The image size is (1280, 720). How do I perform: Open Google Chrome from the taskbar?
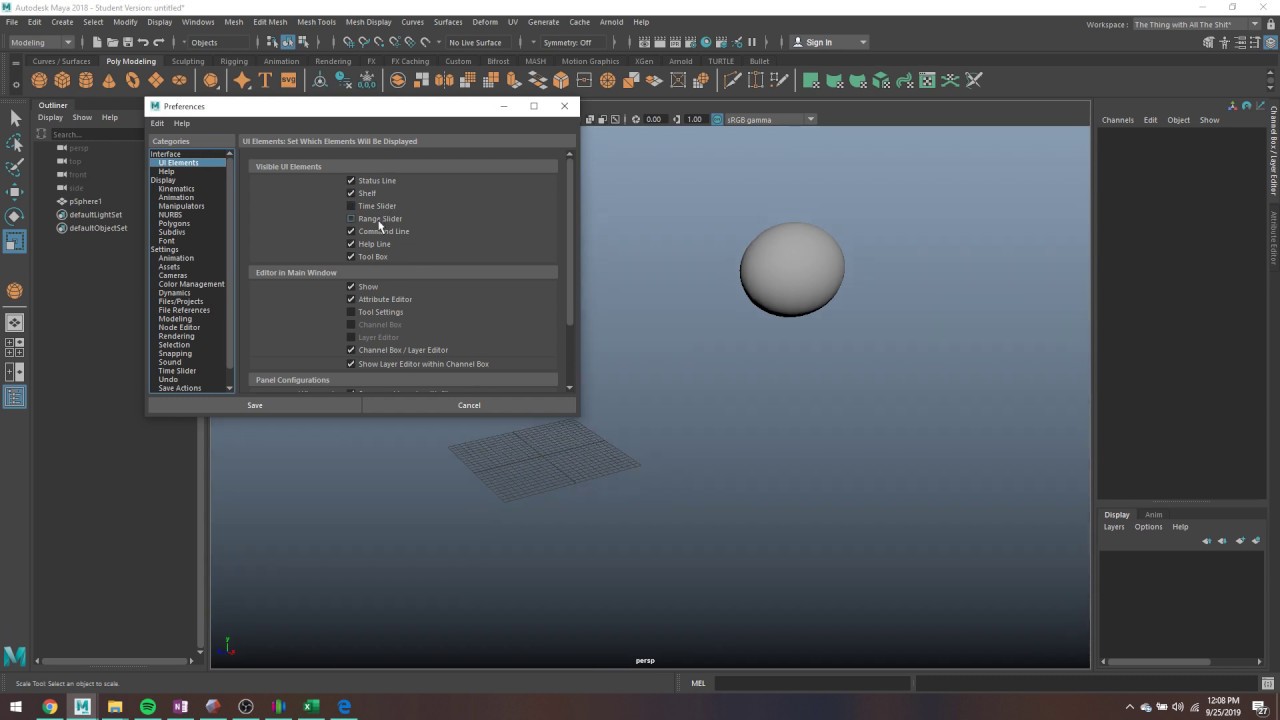pyautogui.click(x=49, y=706)
